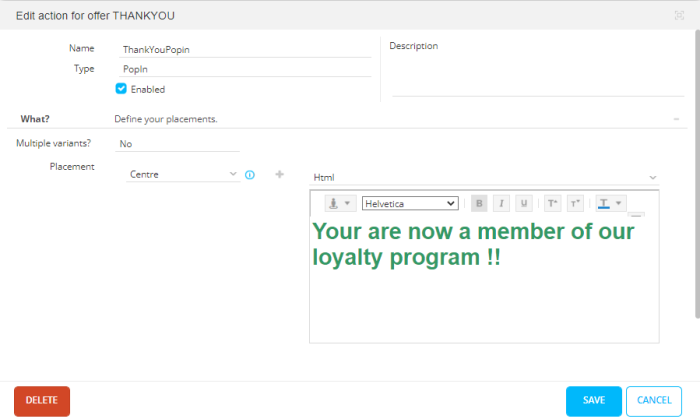Click the increase font size icon
The width and height of the screenshot is (700, 419).
coord(553,203)
